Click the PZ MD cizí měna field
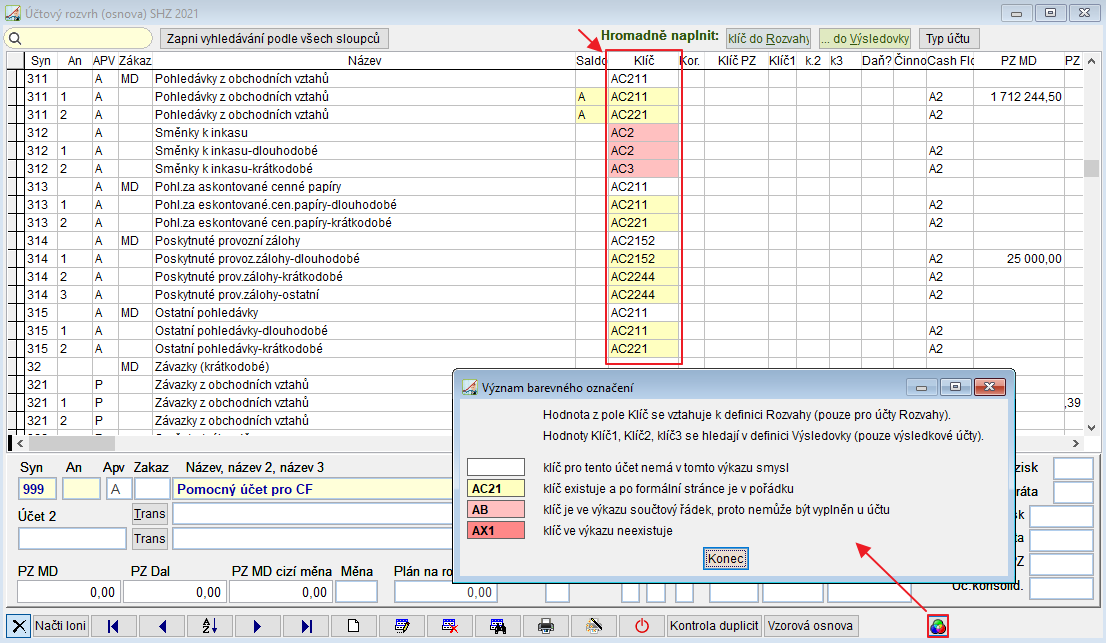1106x643 pixels. coord(281,592)
